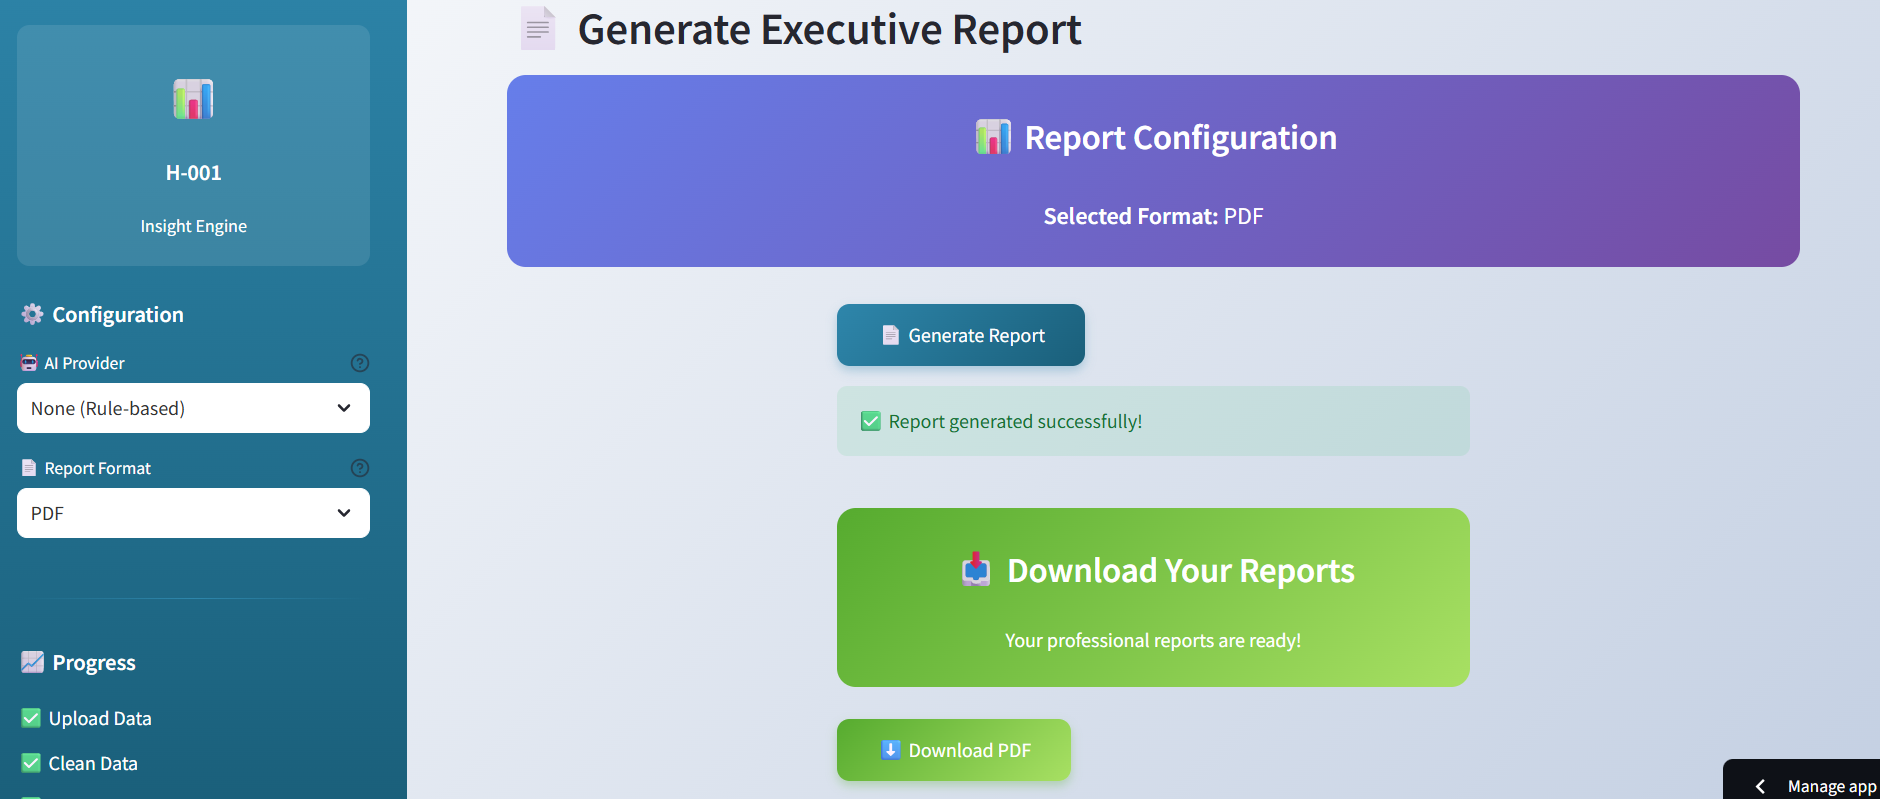This screenshot has height=799, width=1880.
Task: Click the "Report Format" field label
Action: (x=98, y=468)
